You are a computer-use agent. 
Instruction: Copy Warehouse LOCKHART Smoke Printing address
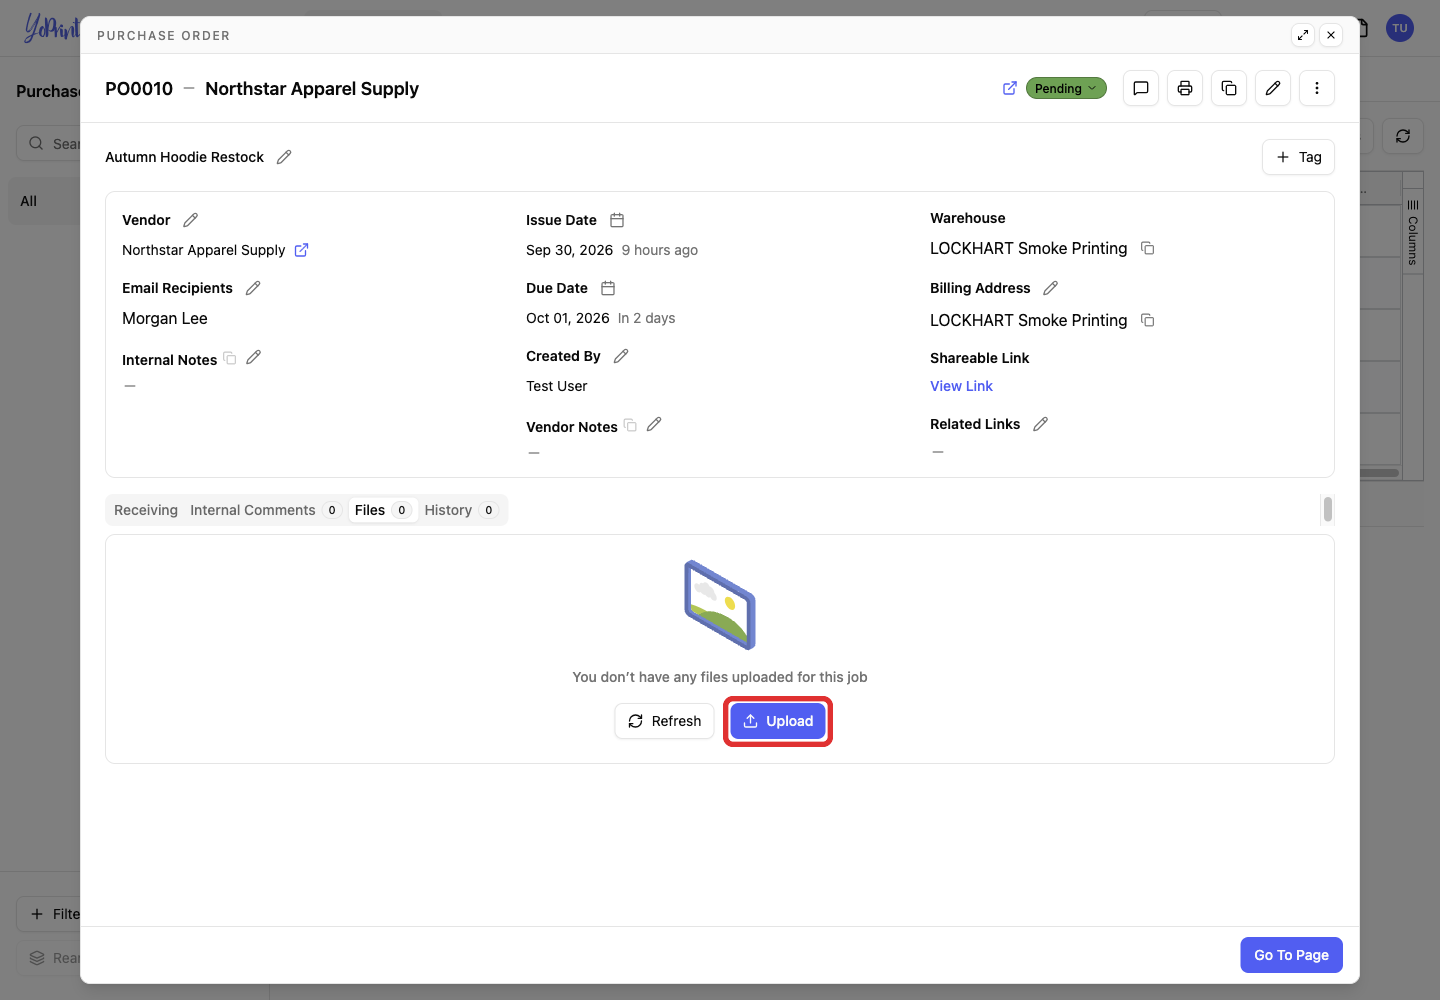(1148, 248)
